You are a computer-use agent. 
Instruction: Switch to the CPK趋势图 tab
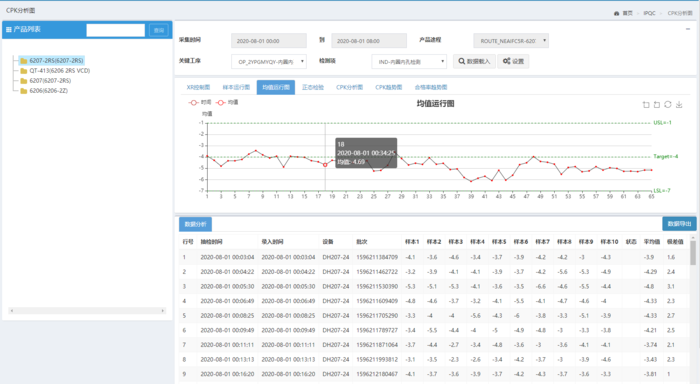click(x=388, y=88)
